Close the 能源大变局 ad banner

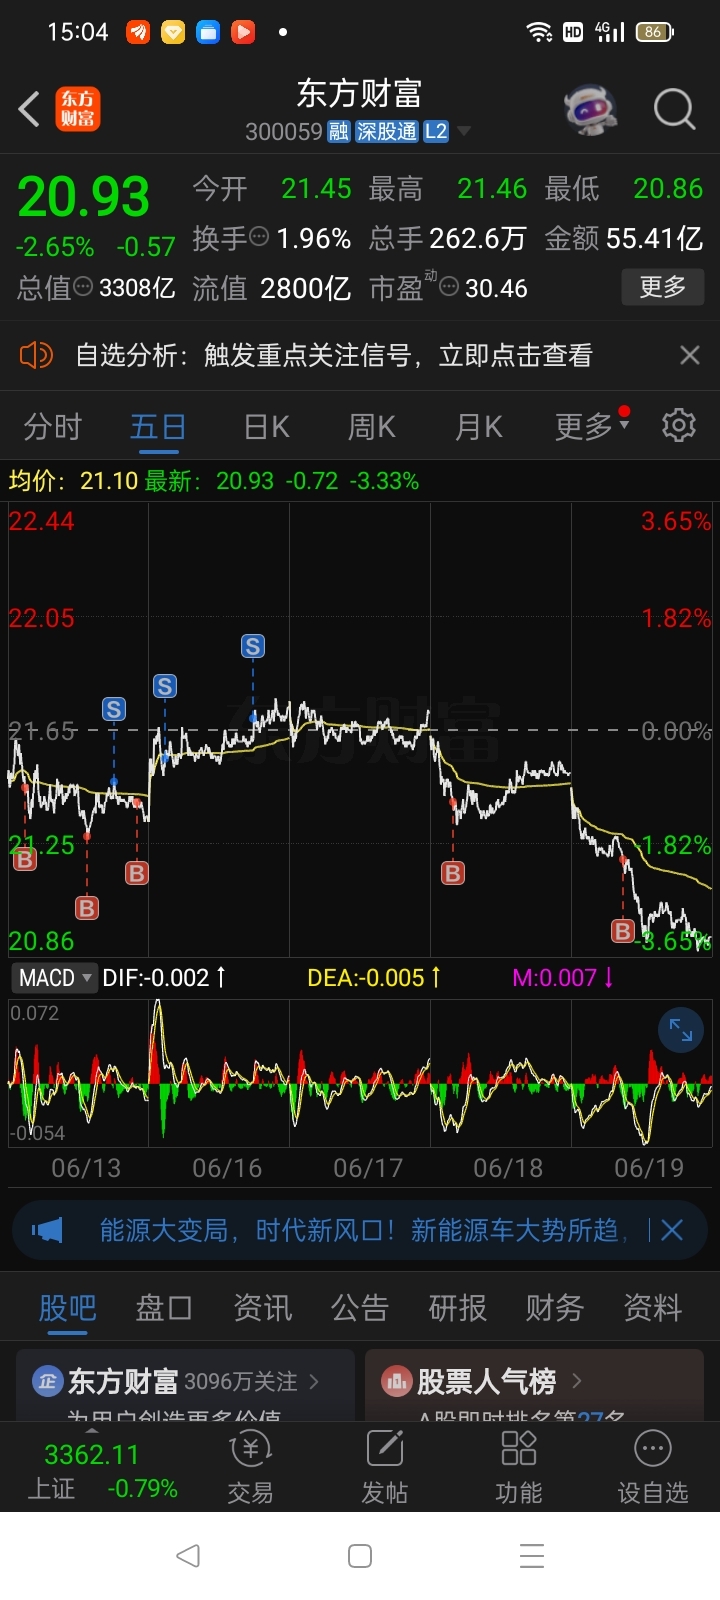click(x=672, y=1230)
